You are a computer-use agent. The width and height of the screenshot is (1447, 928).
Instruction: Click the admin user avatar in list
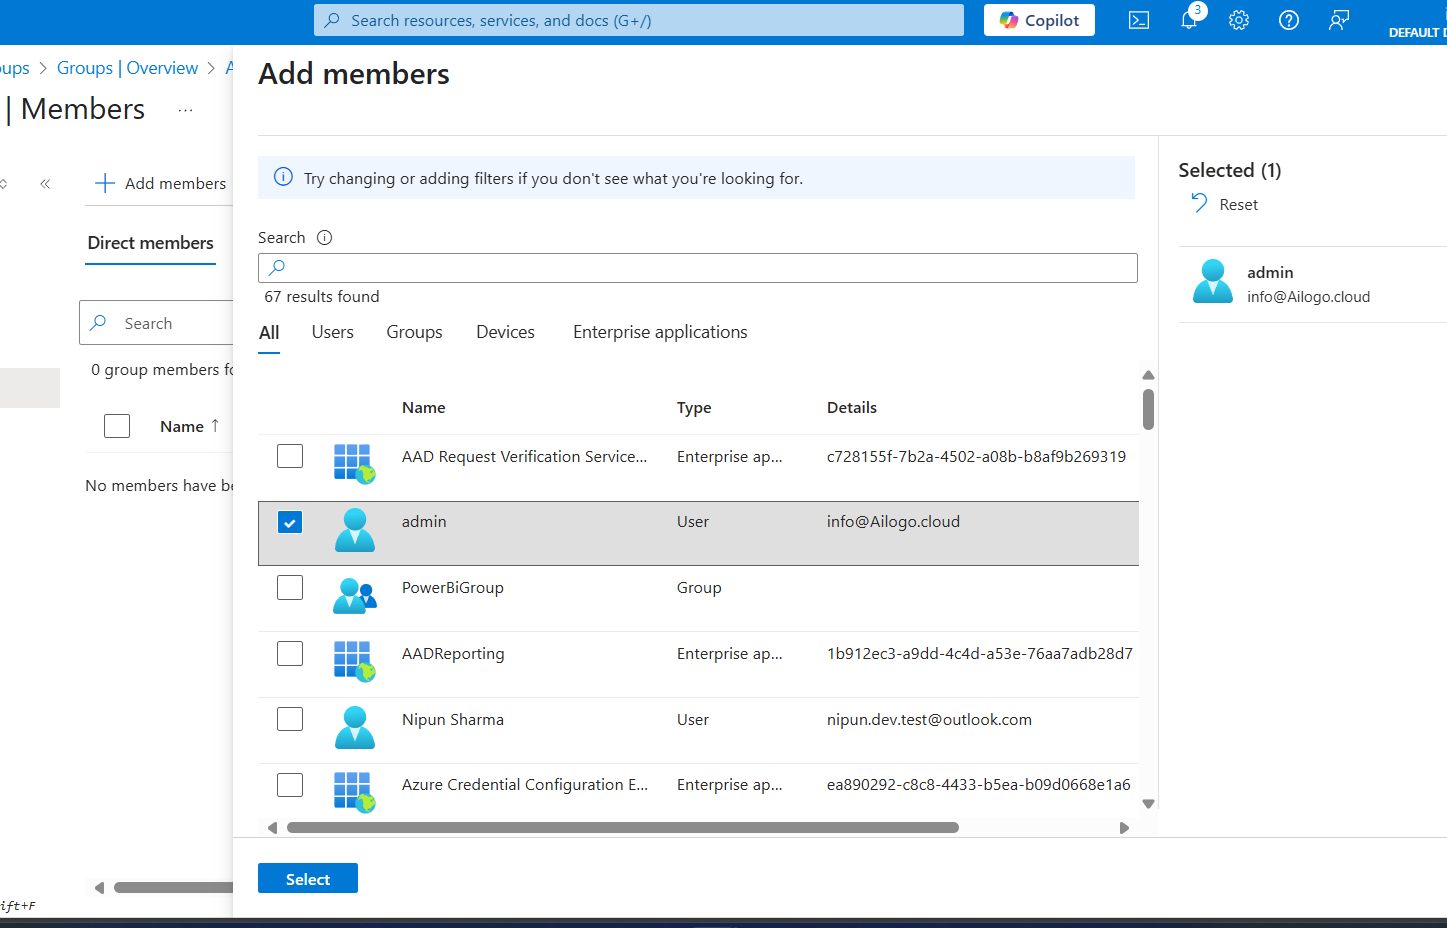[354, 530]
